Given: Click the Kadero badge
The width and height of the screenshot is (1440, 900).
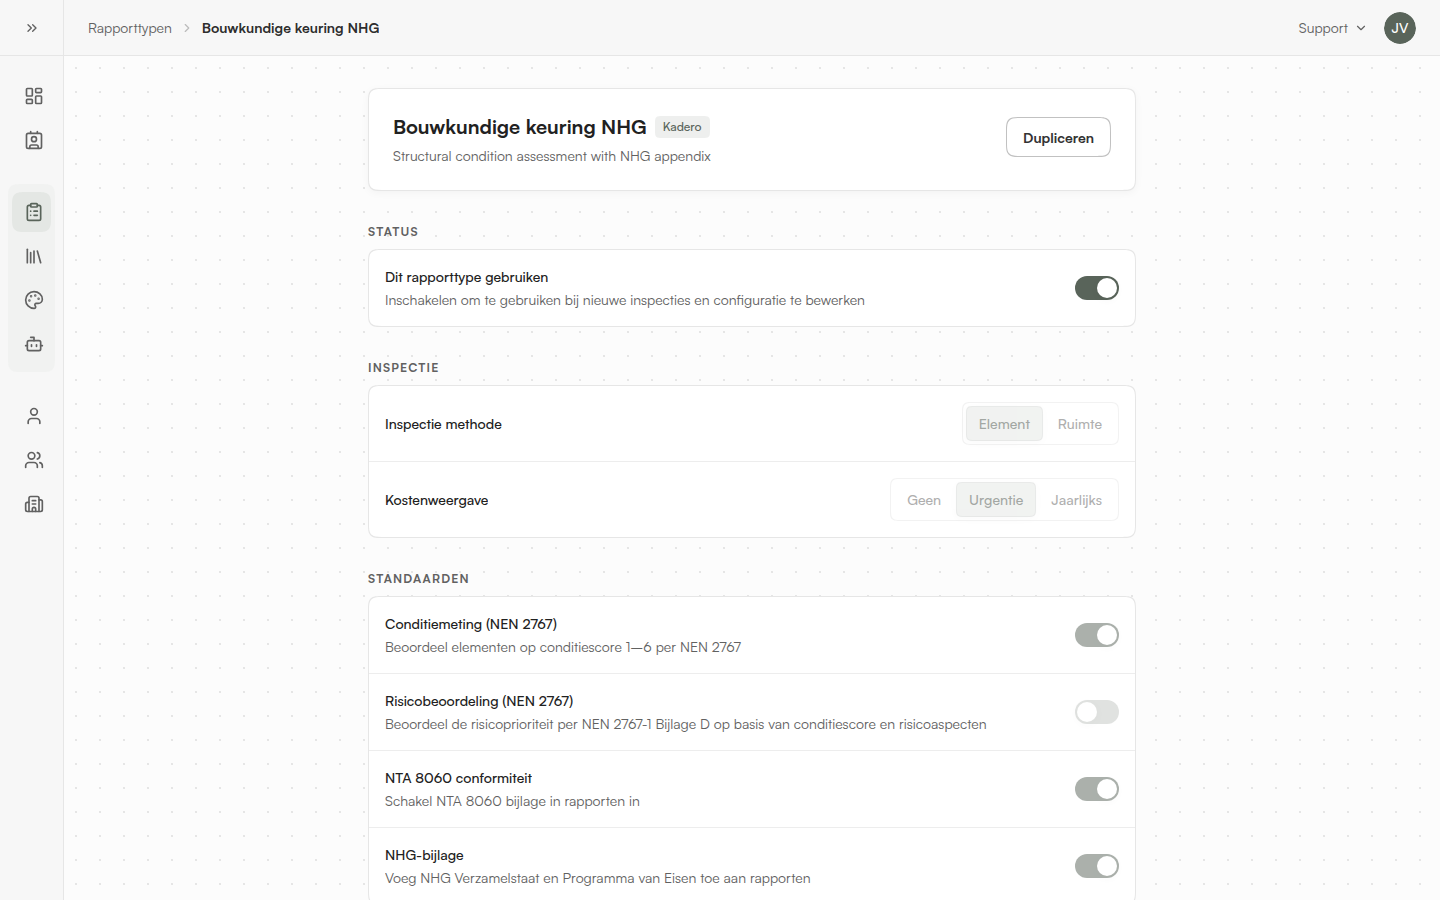Looking at the screenshot, I should tap(682, 127).
